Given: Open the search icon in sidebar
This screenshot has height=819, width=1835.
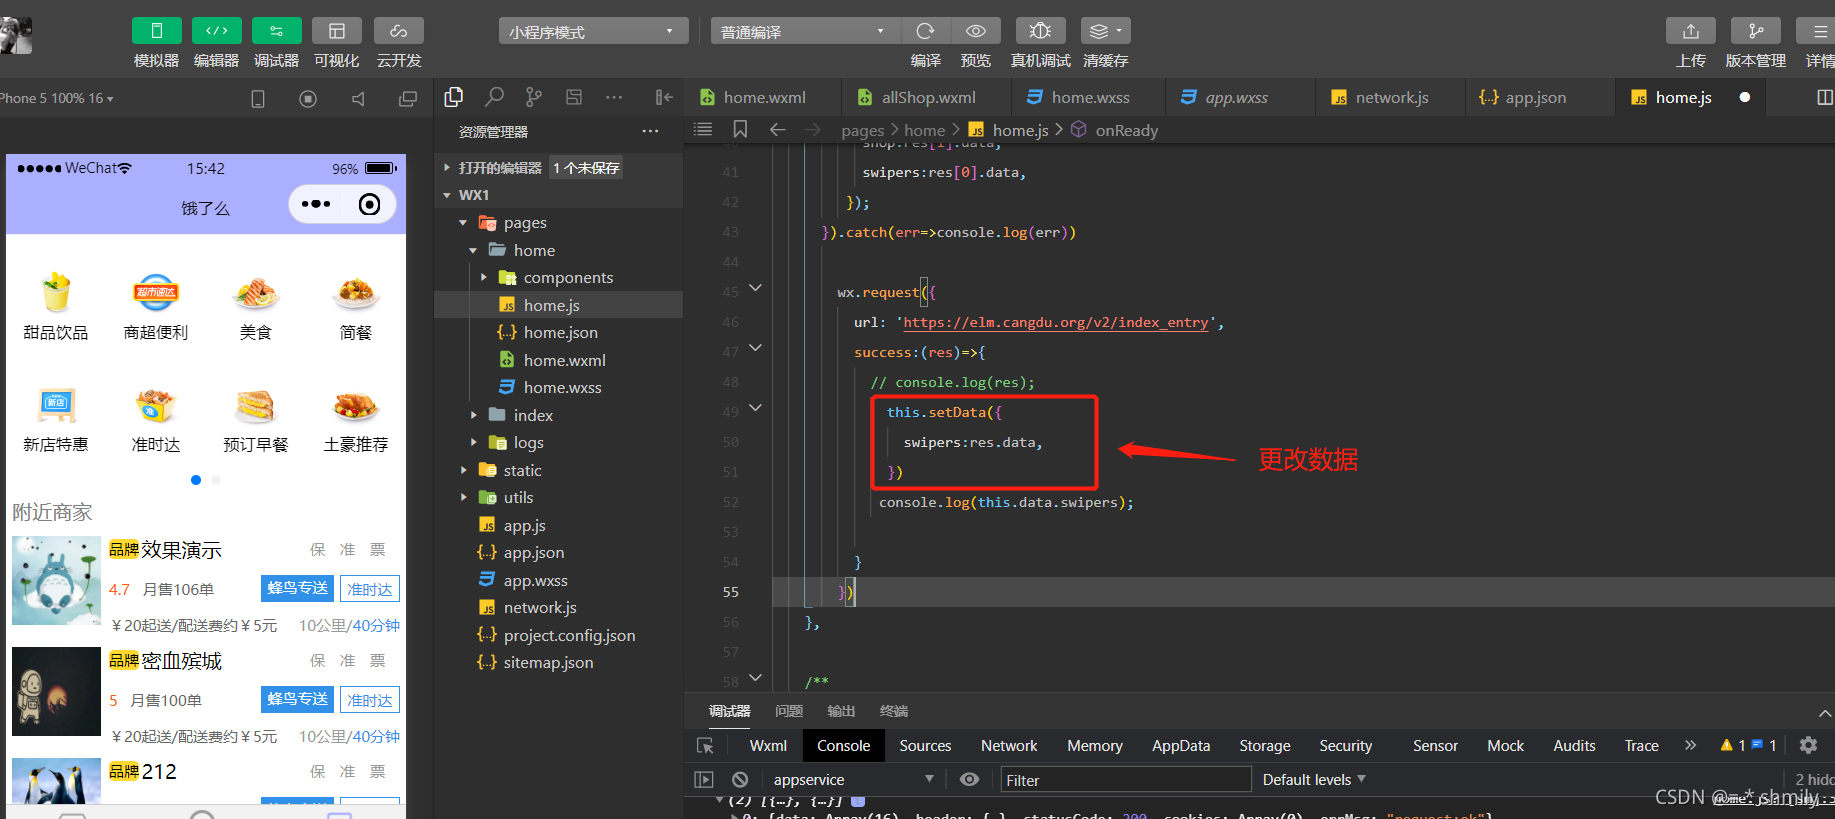Looking at the screenshot, I should [494, 97].
